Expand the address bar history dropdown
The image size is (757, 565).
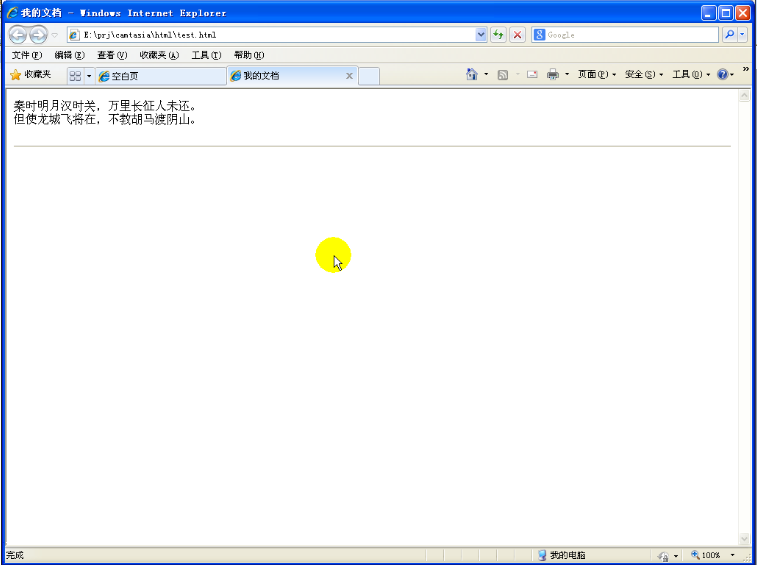[x=481, y=35]
